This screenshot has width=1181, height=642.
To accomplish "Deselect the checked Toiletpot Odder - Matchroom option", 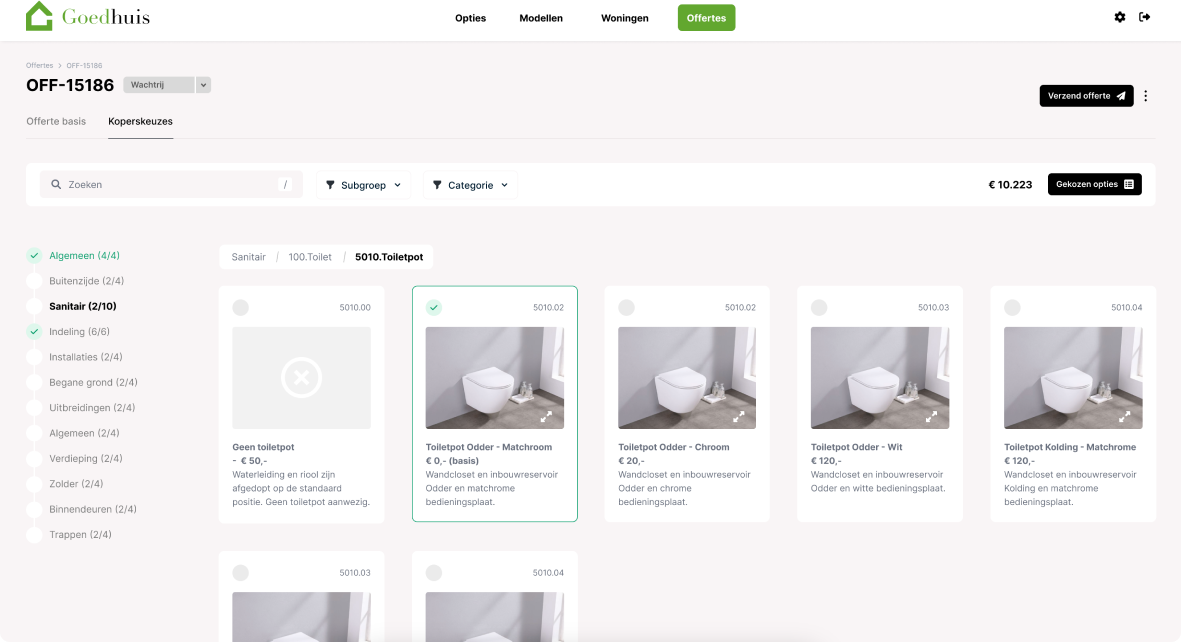I will [434, 307].
